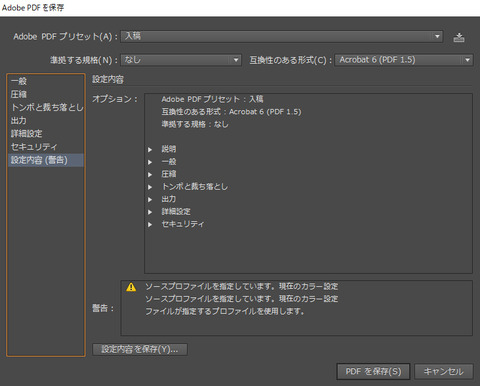Expand the 一般 section in options

(x=150, y=162)
